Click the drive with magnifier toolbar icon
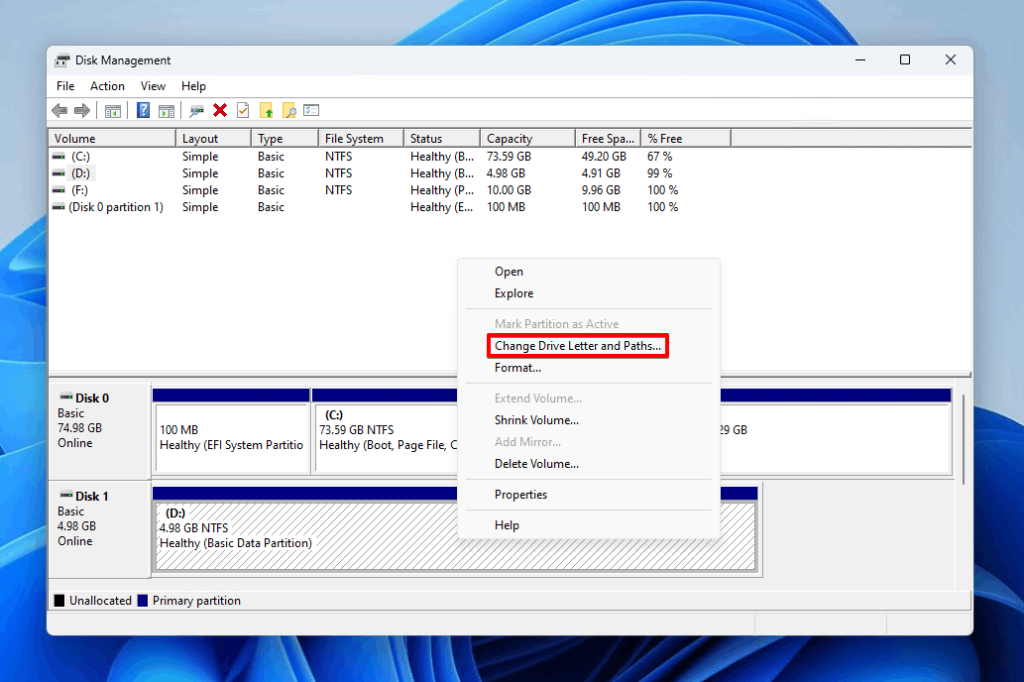The height and width of the screenshot is (682, 1024). tap(196, 111)
